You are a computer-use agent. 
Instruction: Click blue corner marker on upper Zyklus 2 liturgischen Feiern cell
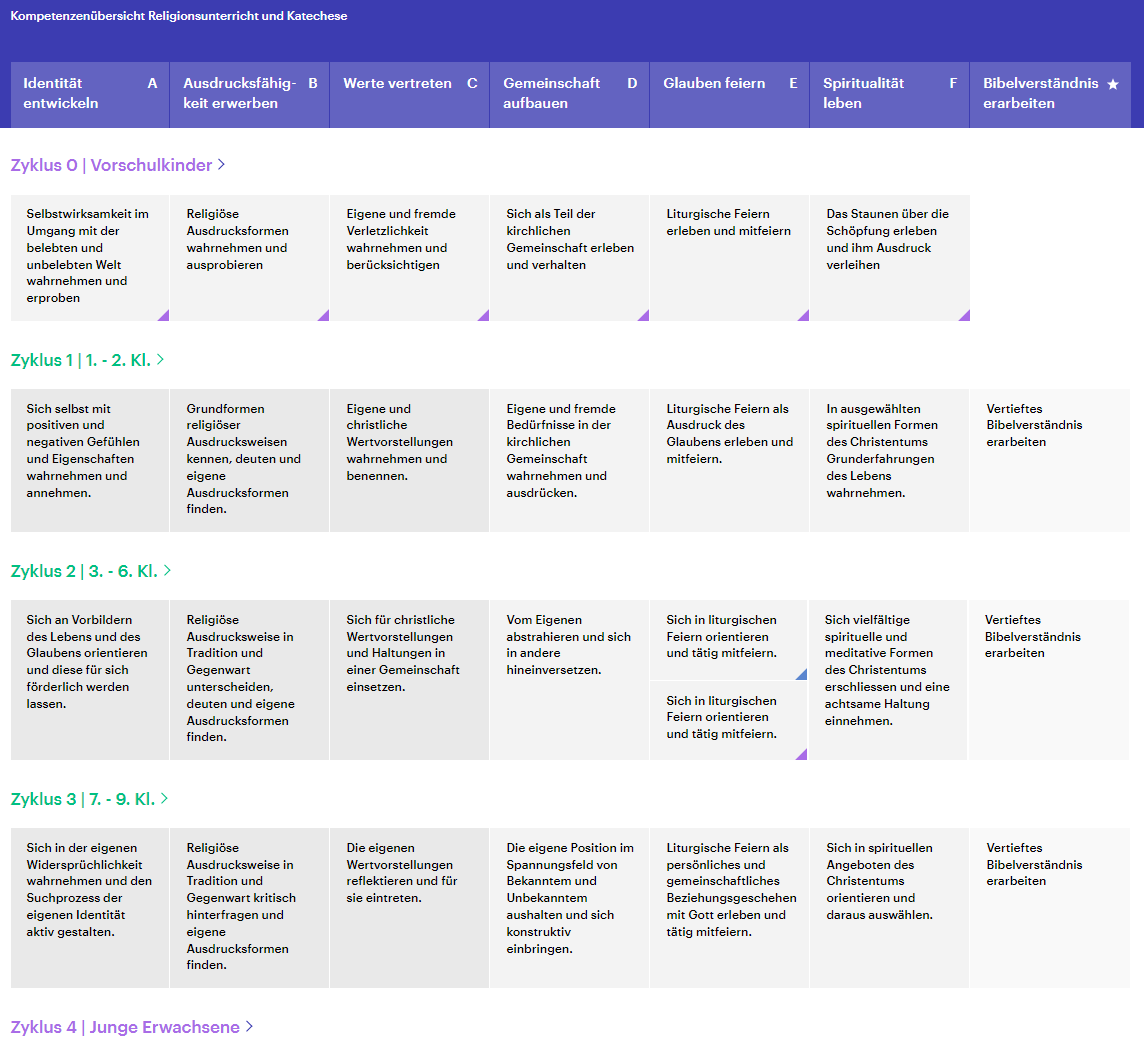(x=801, y=675)
